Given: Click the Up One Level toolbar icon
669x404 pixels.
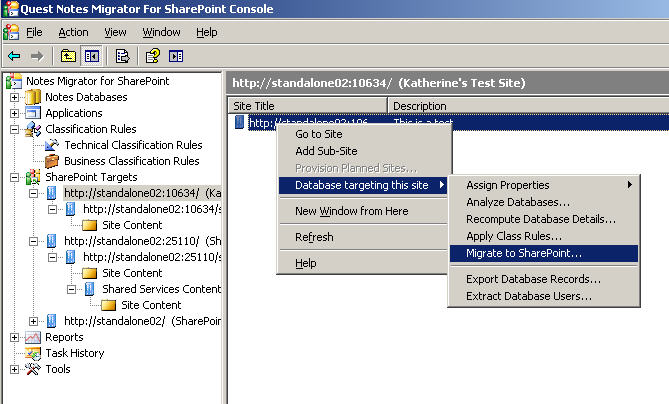Looking at the screenshot, I should [68, 56].
